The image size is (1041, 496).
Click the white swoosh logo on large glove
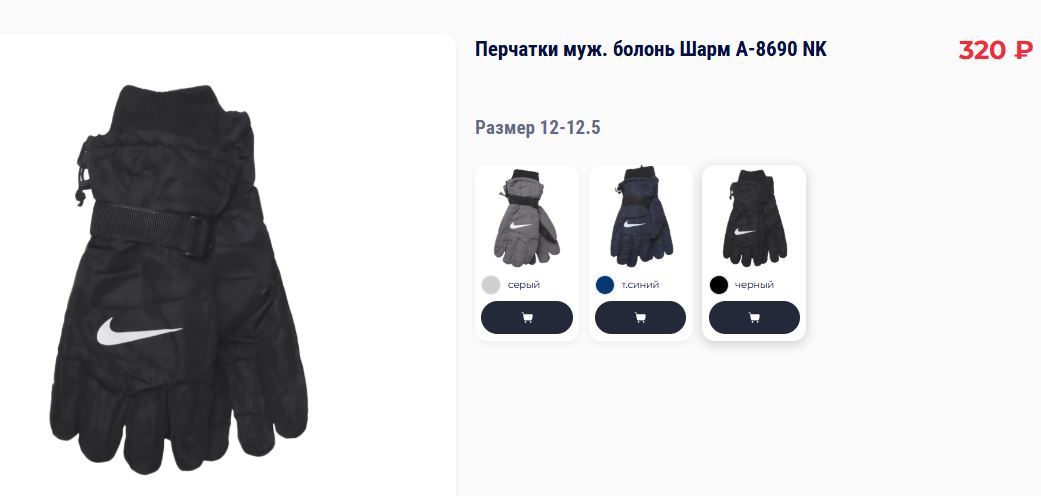138,331
